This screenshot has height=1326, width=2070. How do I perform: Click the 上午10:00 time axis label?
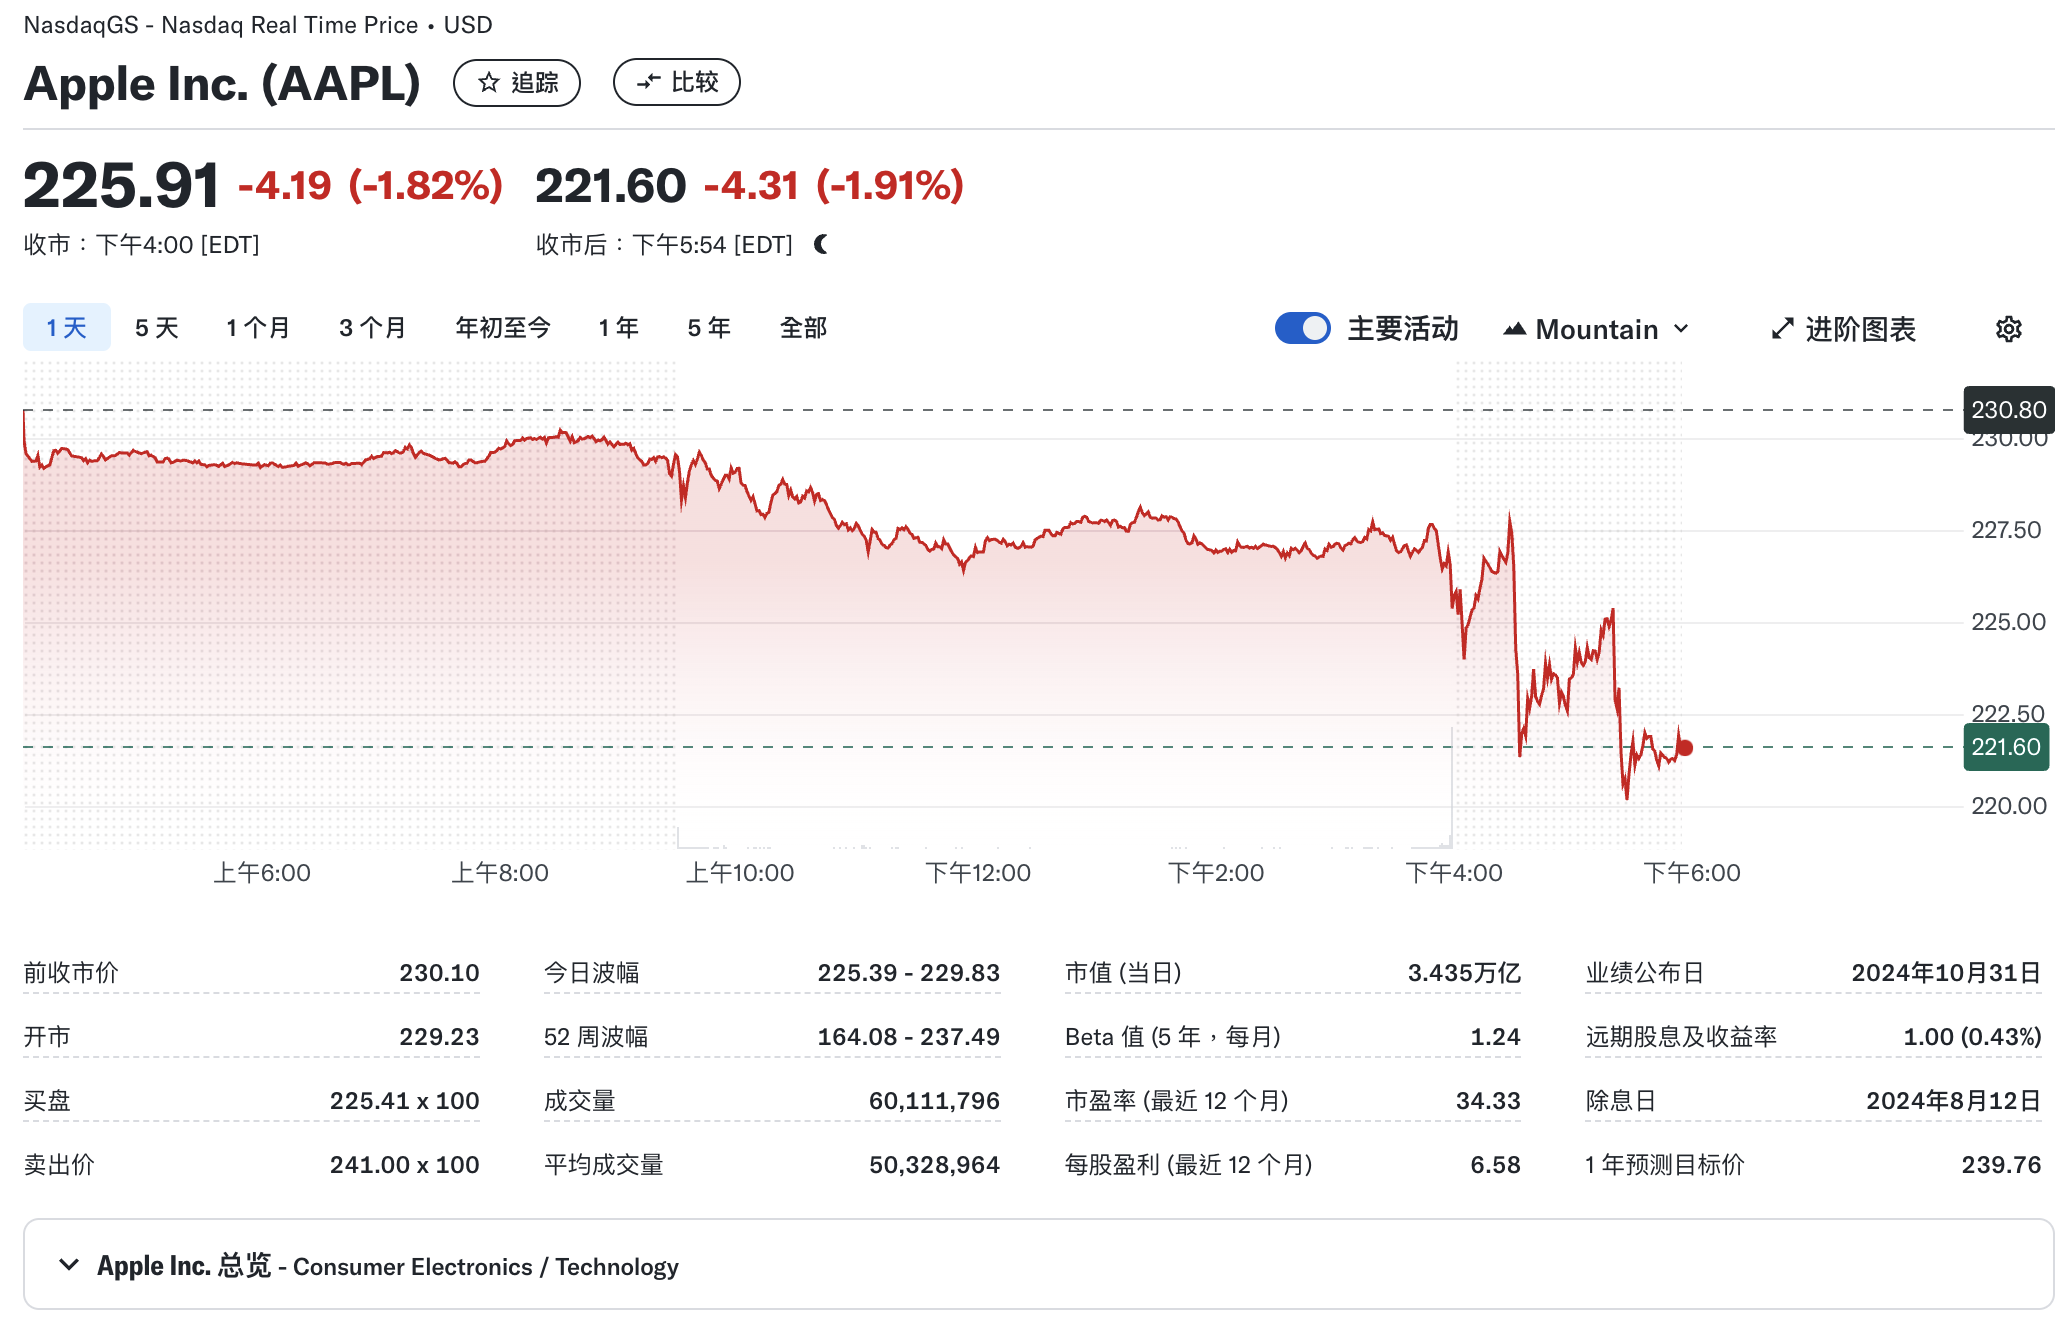(740, 873)
